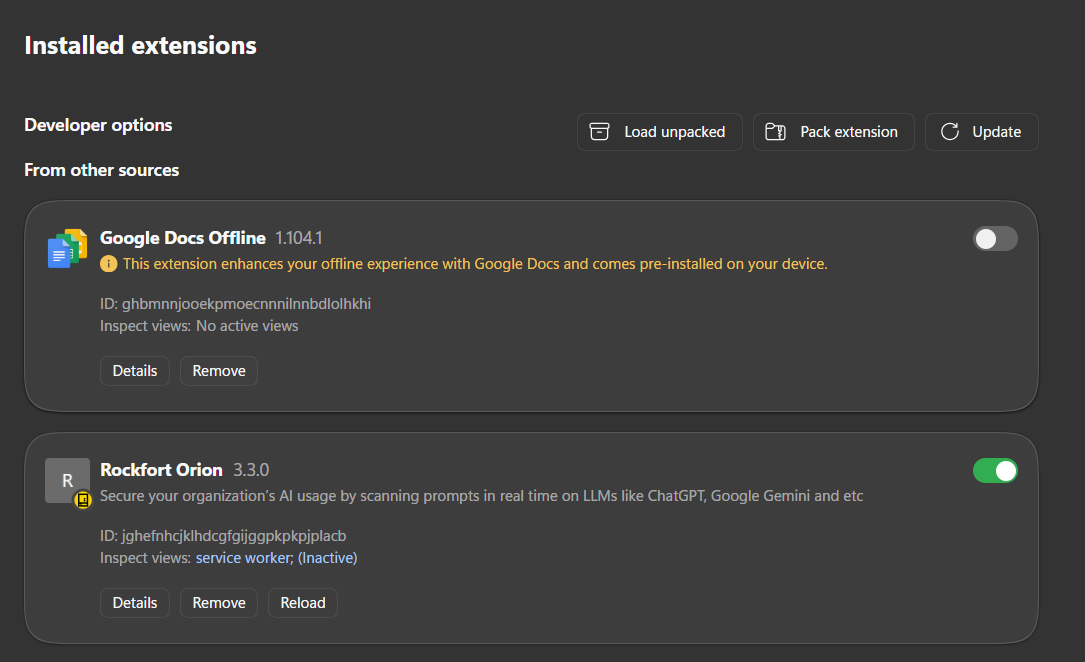Remove the Google Docs Offline extension
Screen dimensions: 1085x662
pyautogui.click(x=219, y=371)
